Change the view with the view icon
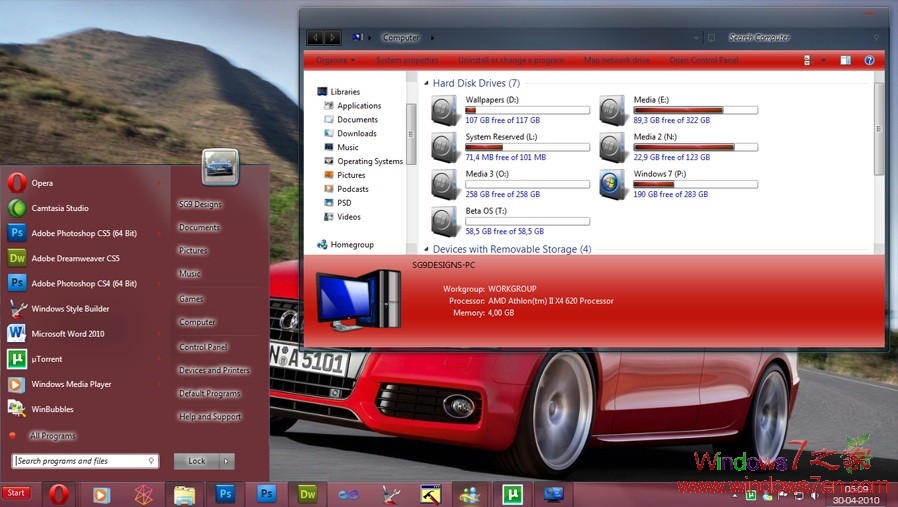Screen dimensions: 898x507 click(808, 60)
